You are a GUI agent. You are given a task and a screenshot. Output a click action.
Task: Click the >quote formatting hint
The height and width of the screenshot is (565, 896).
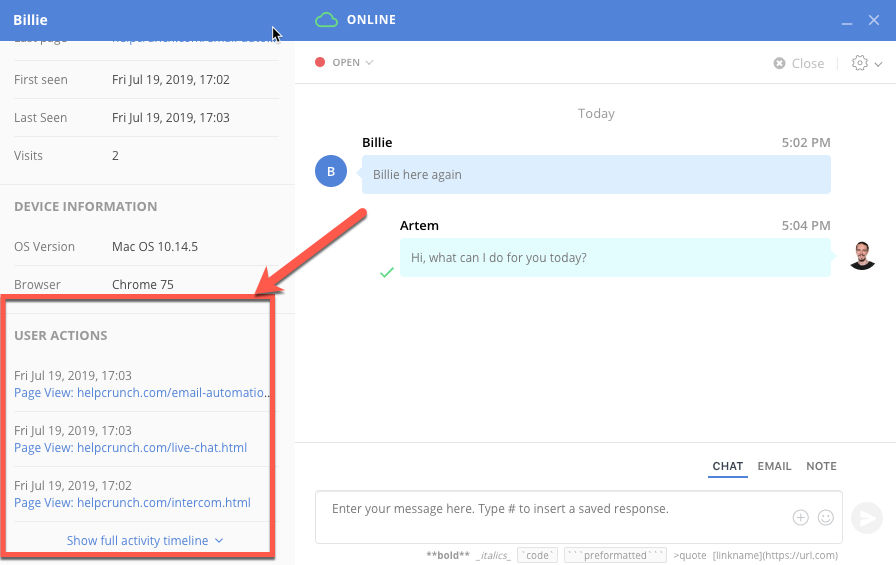click(x=690, y=555)
